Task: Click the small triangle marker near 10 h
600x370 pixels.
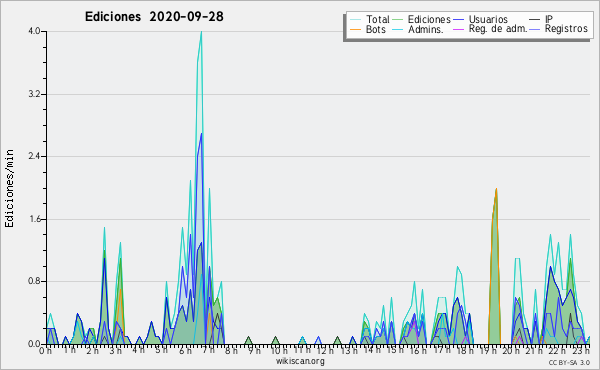Action: coord(276,341)
